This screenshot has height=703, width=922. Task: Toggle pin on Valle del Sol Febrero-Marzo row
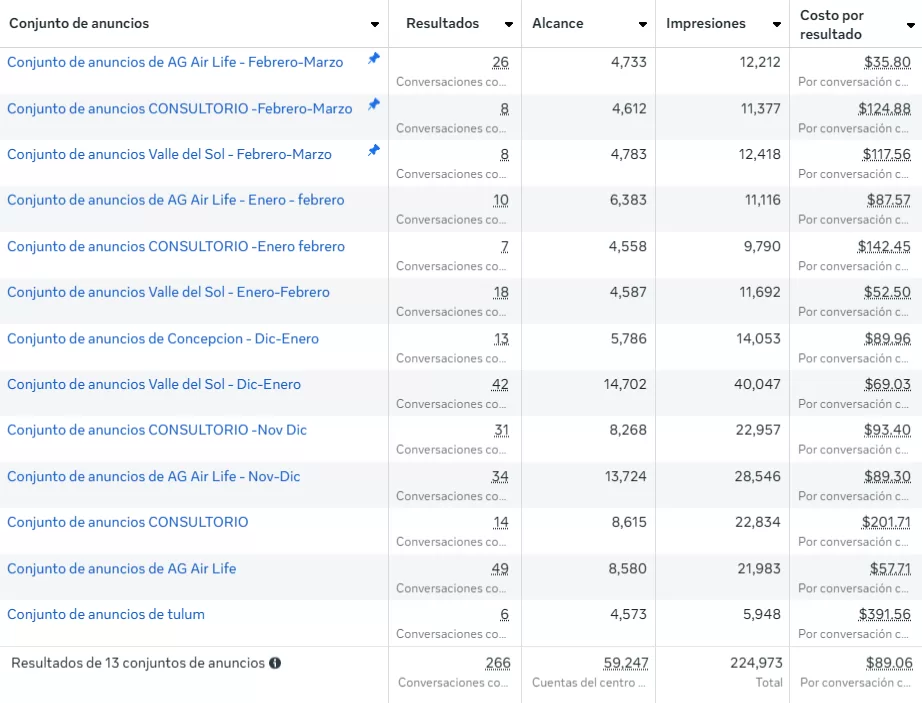(373, 151)
